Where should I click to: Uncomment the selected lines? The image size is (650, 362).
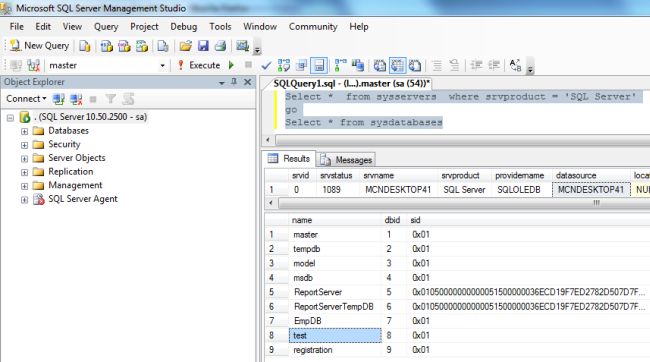coord(454,65)
